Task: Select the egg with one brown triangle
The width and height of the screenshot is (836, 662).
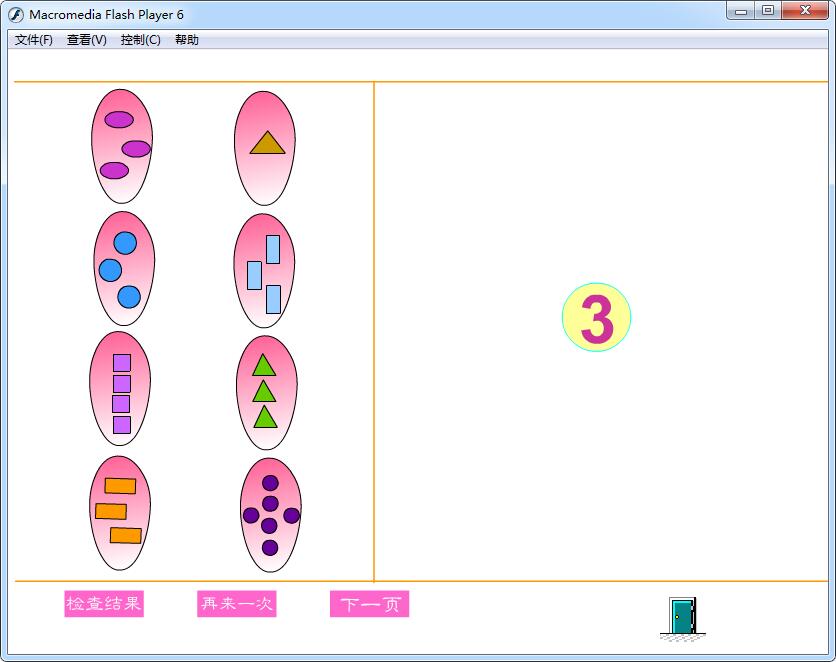Action: click(265, 147)
